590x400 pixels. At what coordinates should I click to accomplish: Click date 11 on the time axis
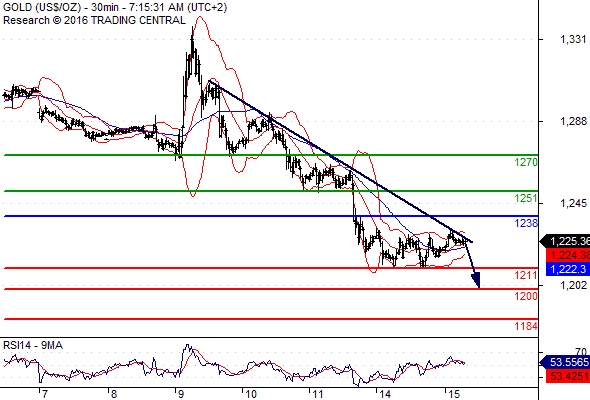click(318, 394)
